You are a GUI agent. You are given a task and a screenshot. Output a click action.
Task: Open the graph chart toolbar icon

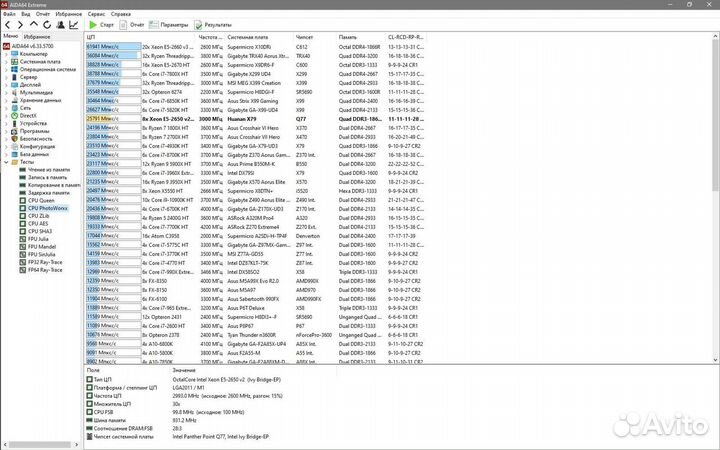point(72,23)
